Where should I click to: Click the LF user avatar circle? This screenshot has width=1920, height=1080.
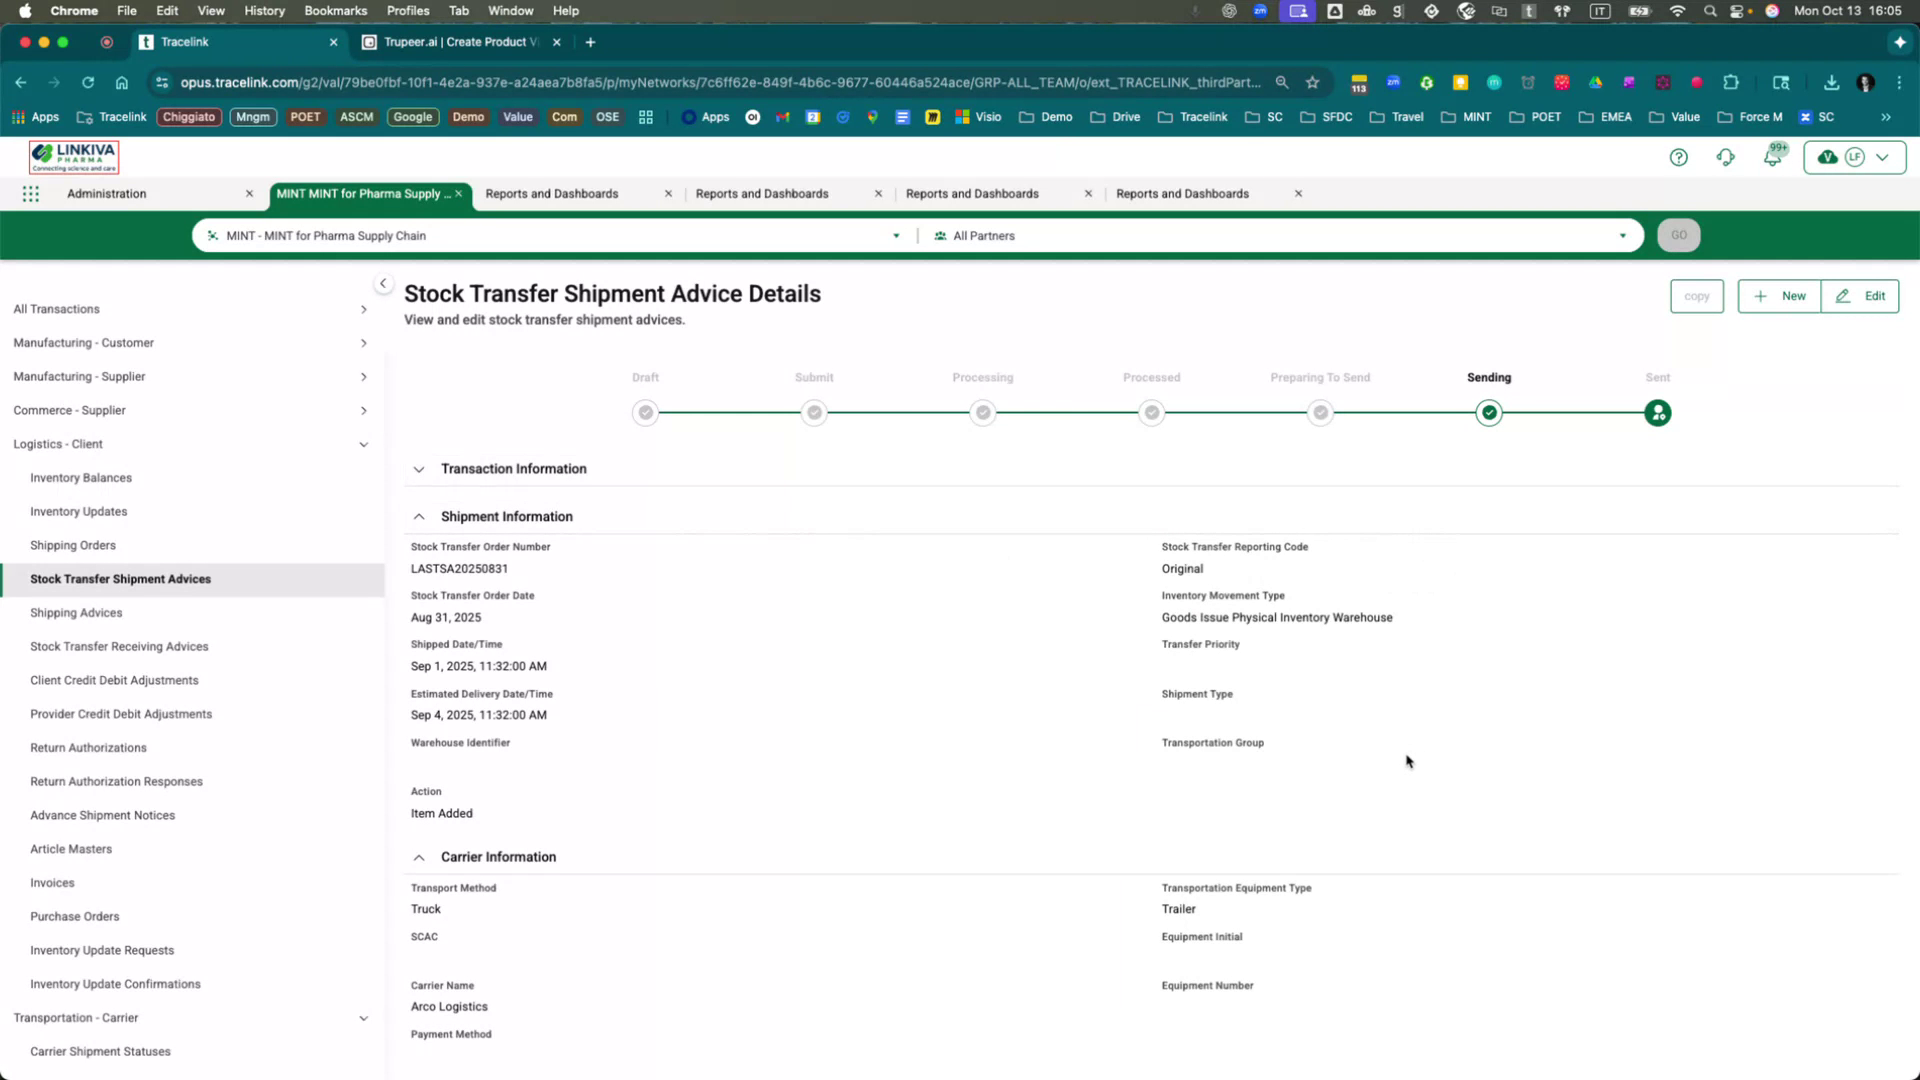tap(1855, 157)
